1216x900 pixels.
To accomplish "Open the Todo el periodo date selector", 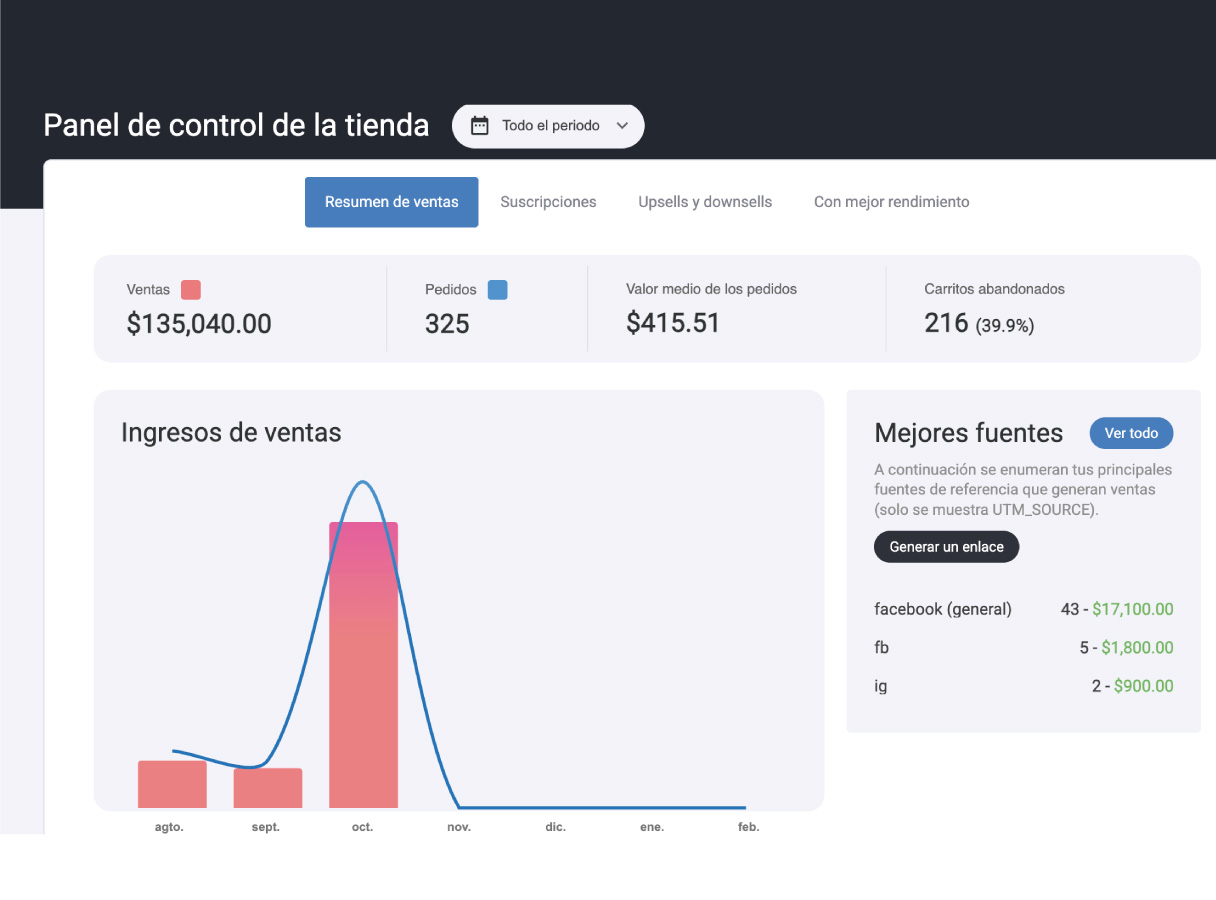I will (x=548, y=126).
